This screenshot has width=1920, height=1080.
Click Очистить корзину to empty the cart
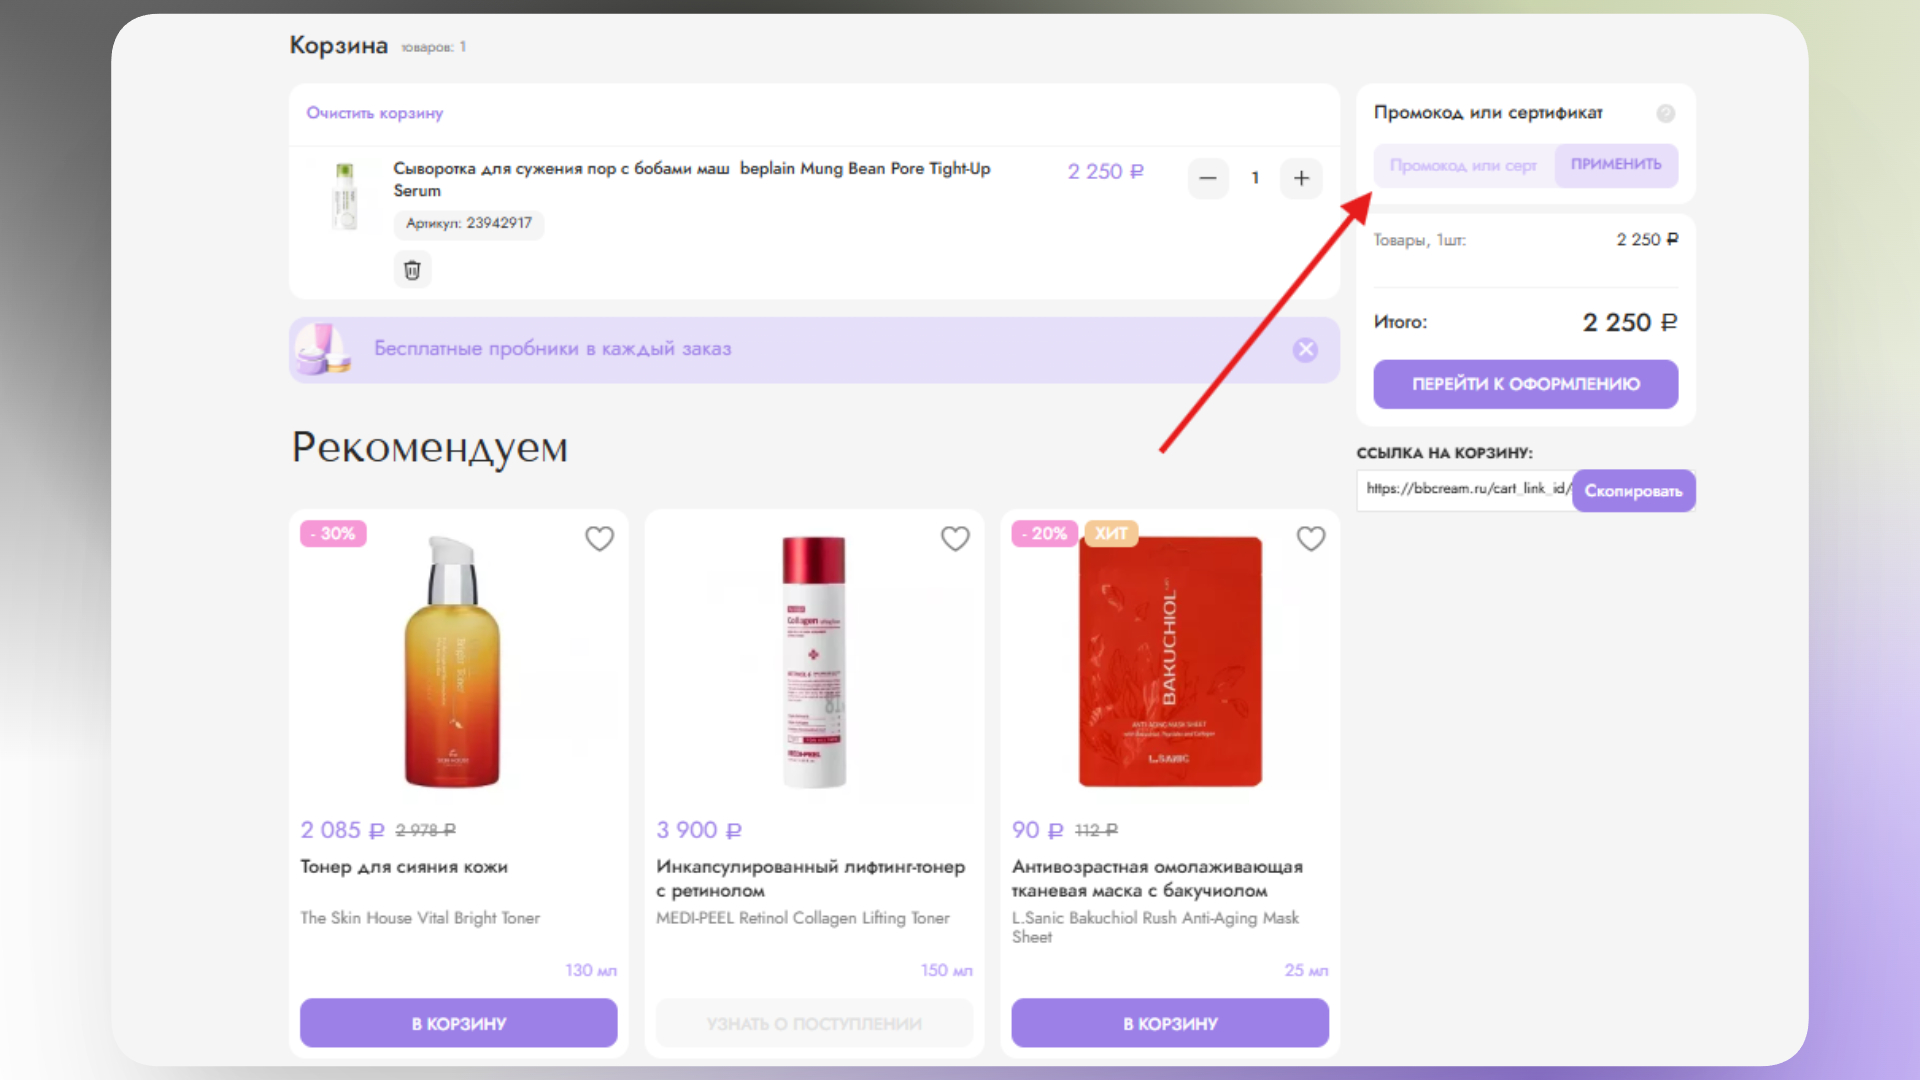[x=374, y=113]
